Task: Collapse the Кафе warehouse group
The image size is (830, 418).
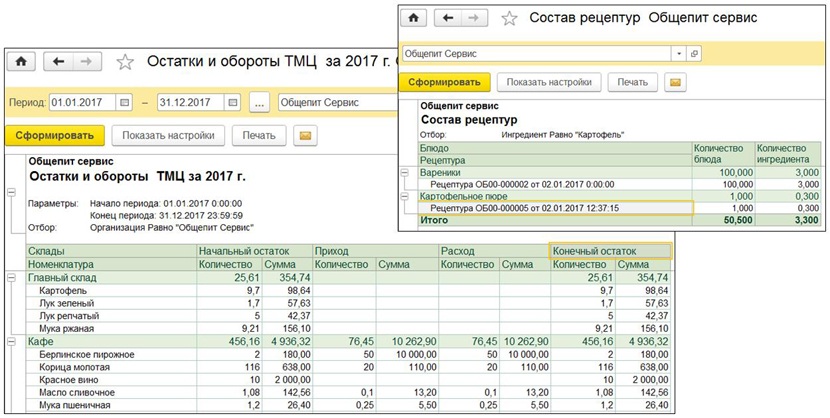Action: [11, 342]
